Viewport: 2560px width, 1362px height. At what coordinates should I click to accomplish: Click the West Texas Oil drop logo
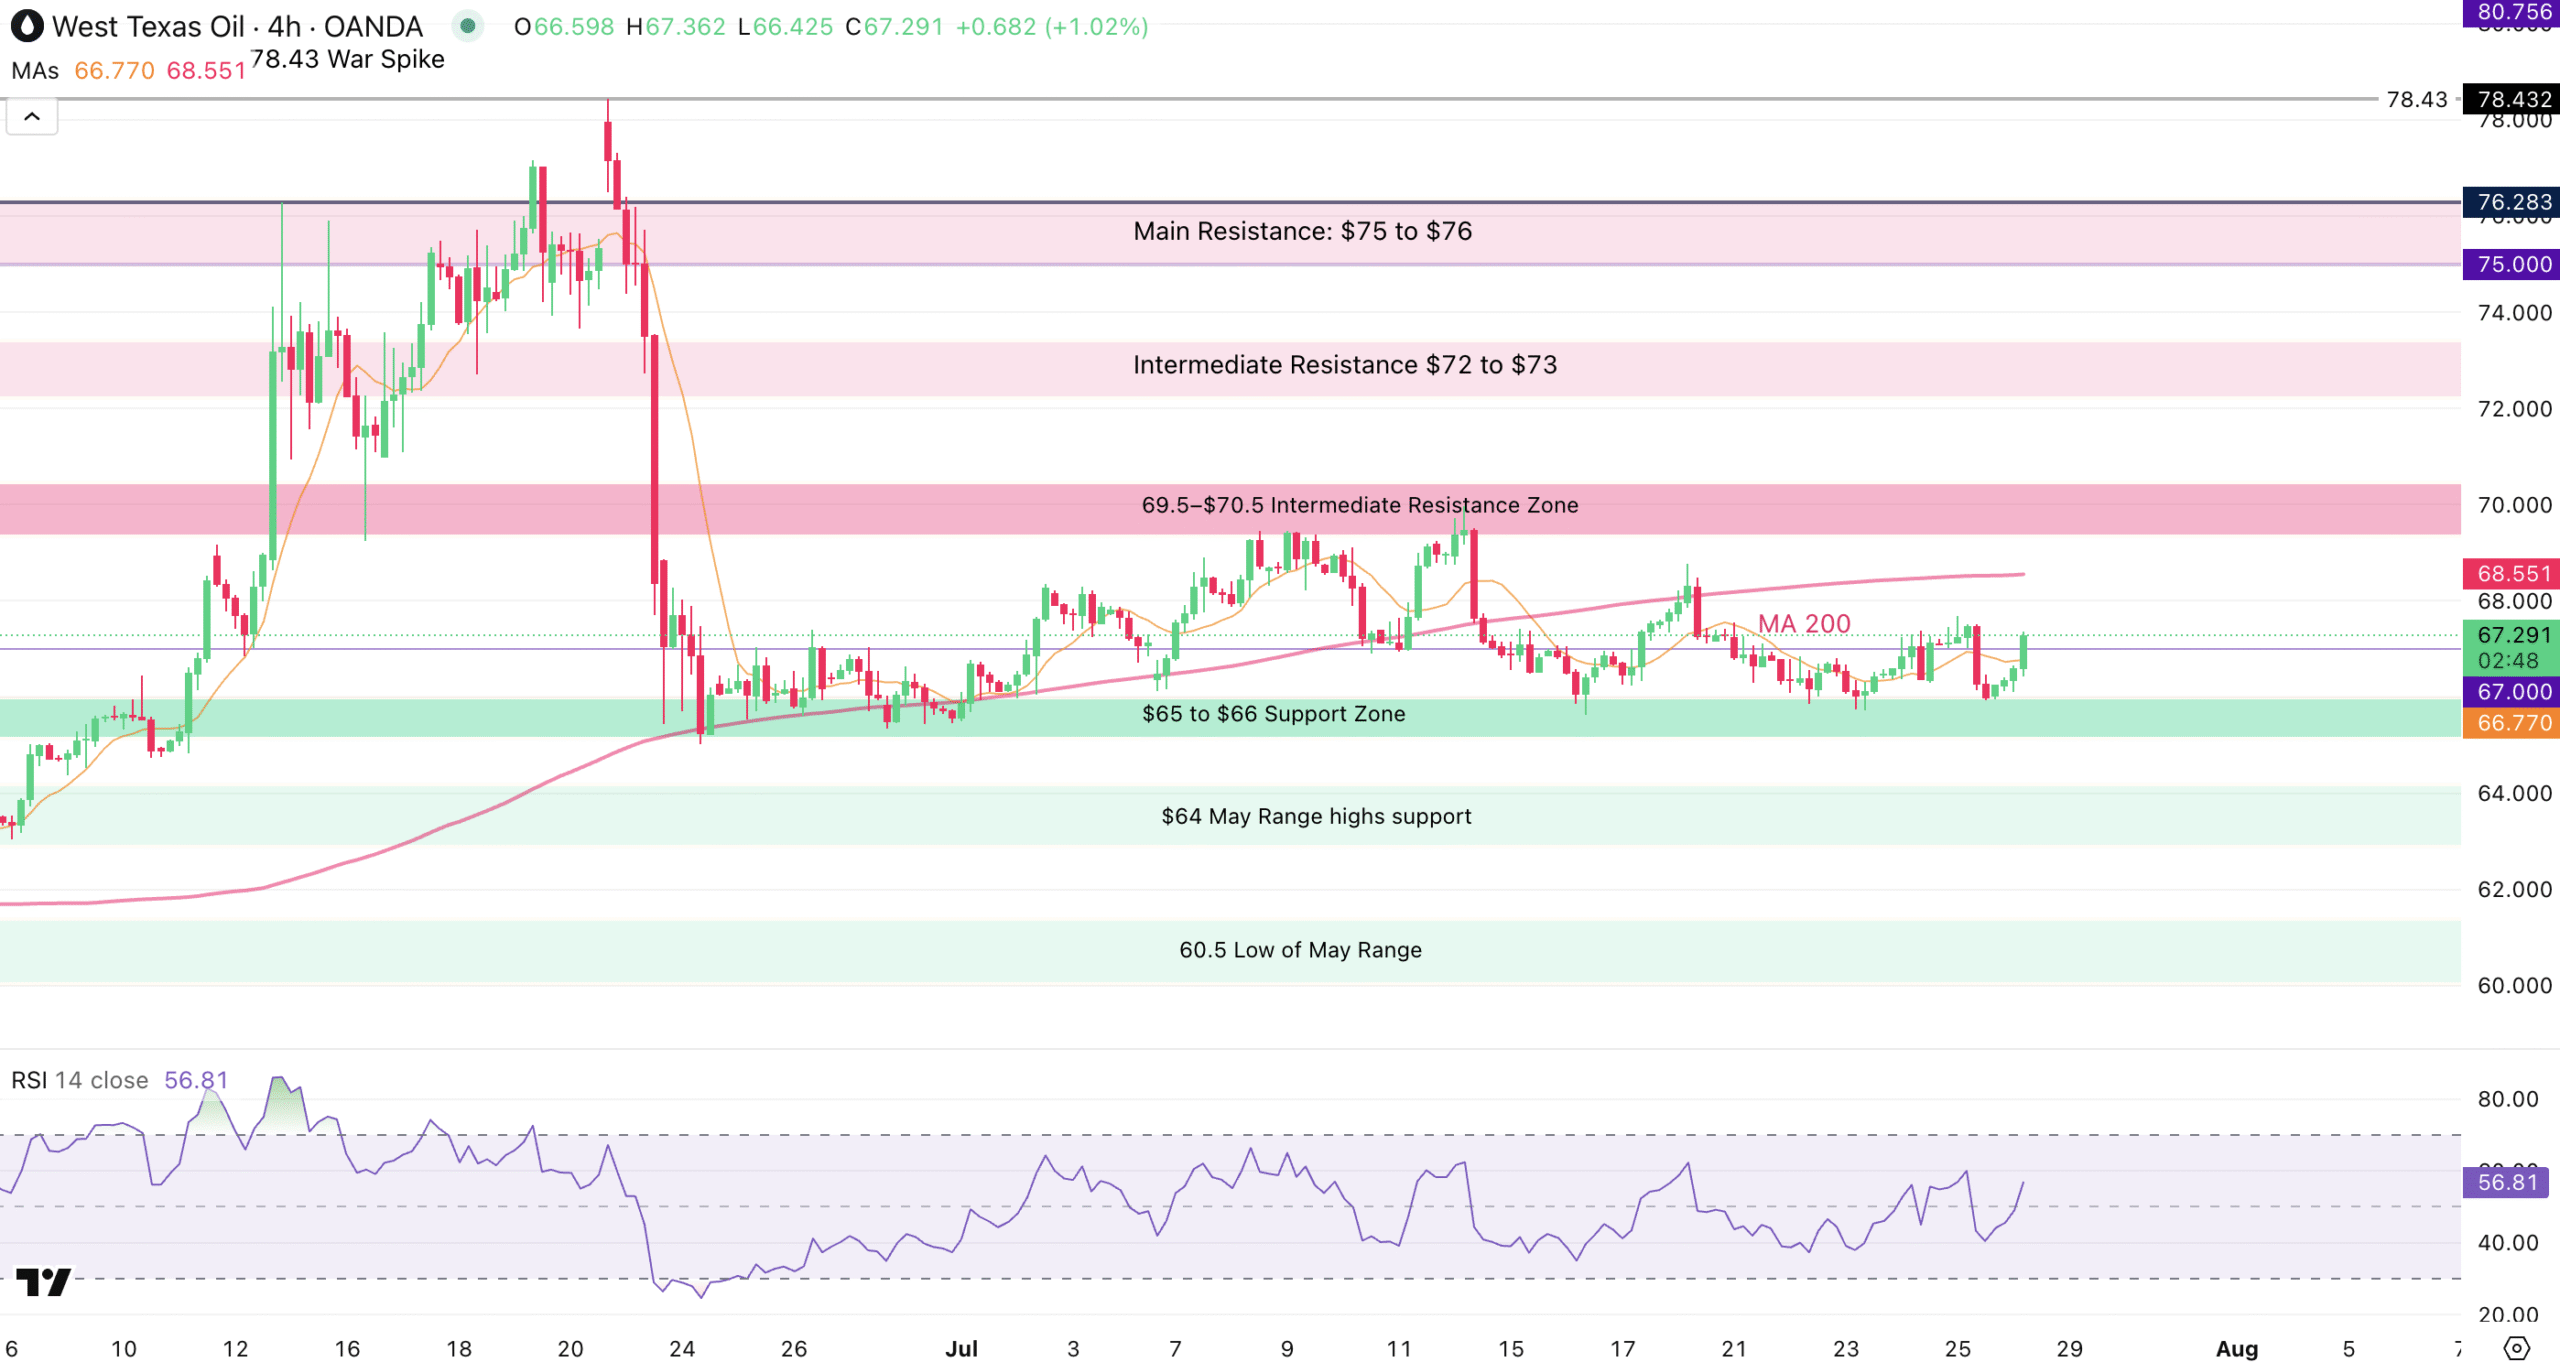point(27,26)
